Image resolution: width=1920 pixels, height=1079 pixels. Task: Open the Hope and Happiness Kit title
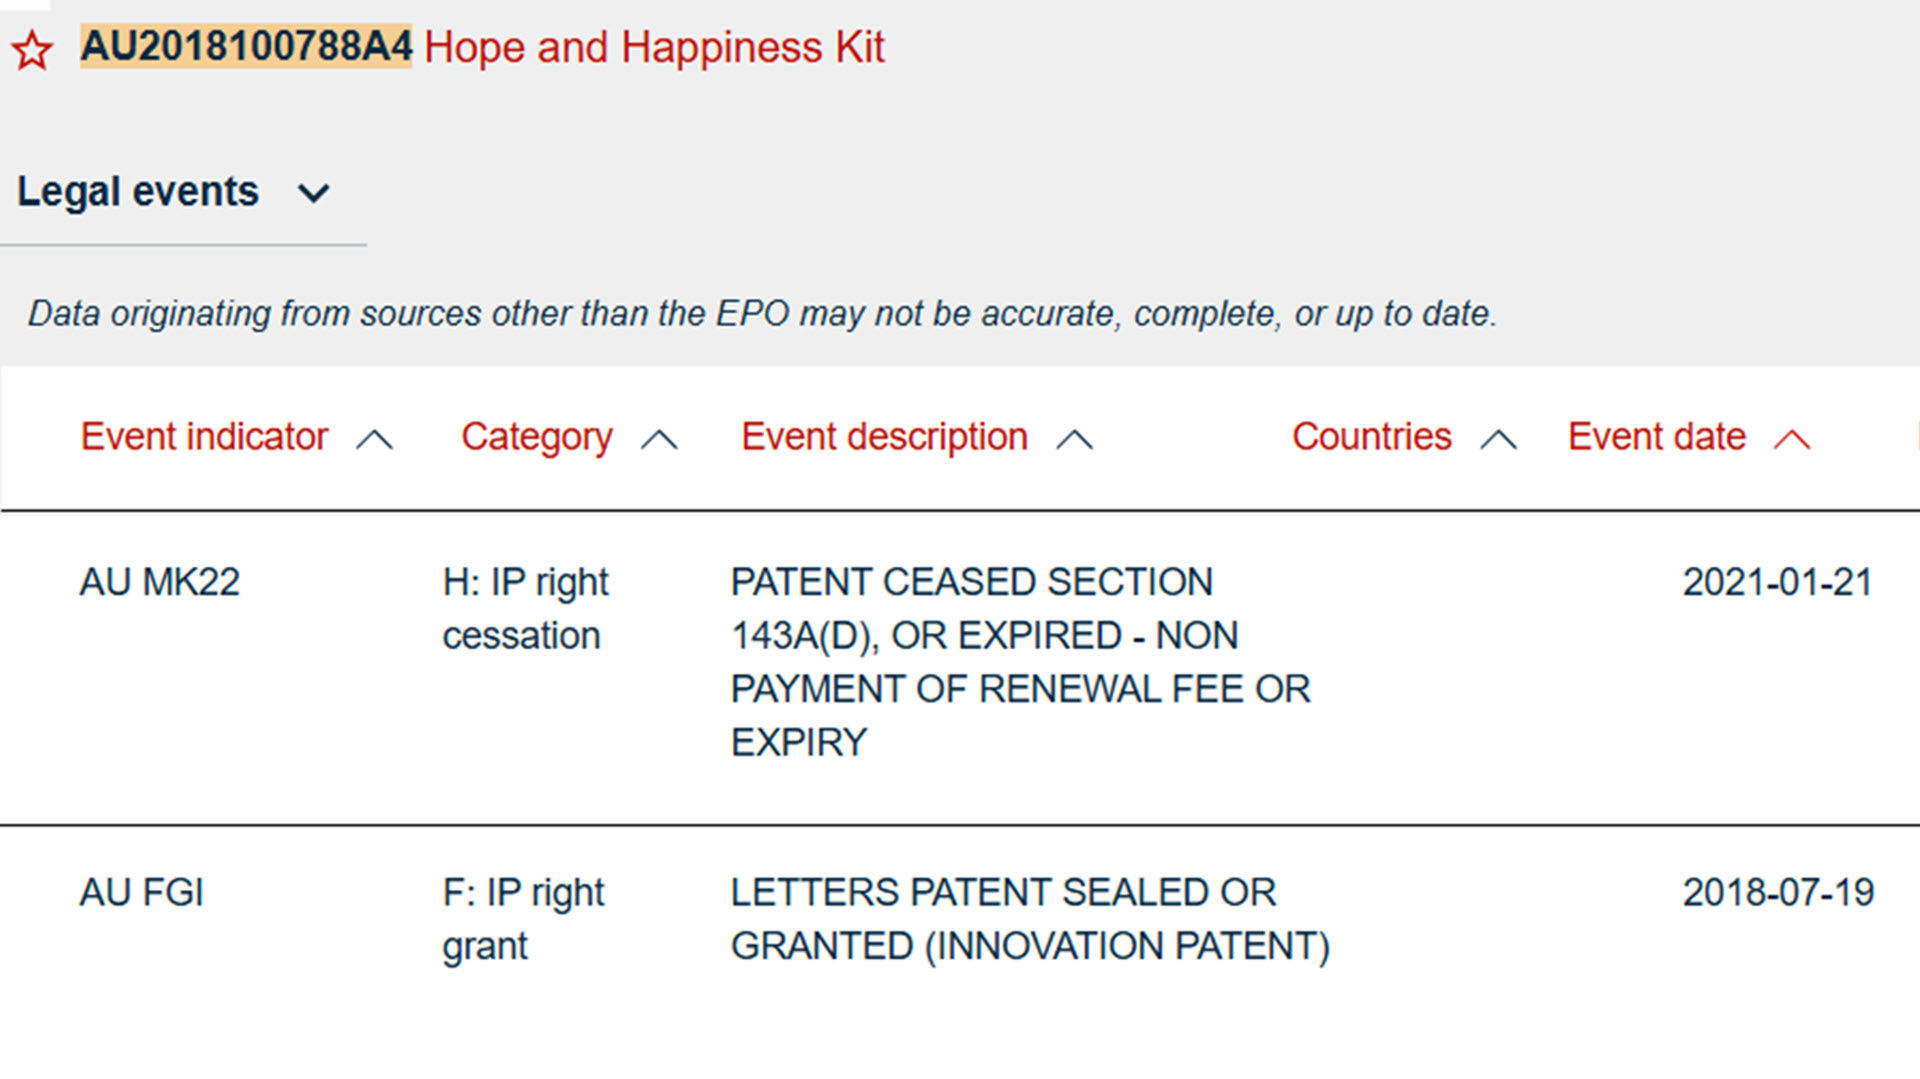point(654,47)
